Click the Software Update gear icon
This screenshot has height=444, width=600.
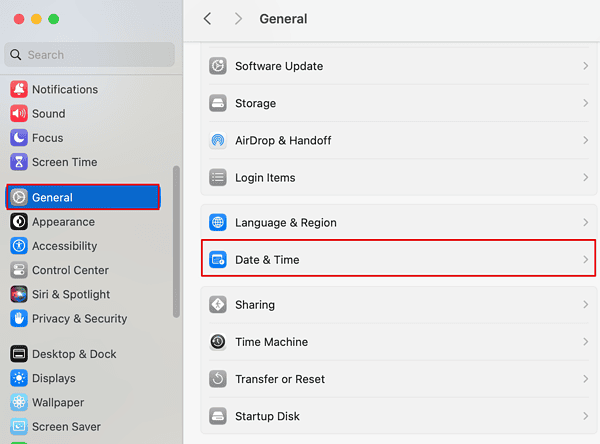(x=218, y=66)
